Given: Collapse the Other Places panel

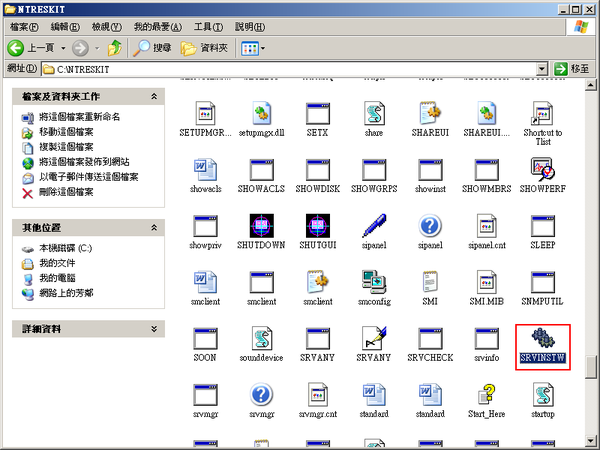Looking at the screenshot, I should [154, 228].
